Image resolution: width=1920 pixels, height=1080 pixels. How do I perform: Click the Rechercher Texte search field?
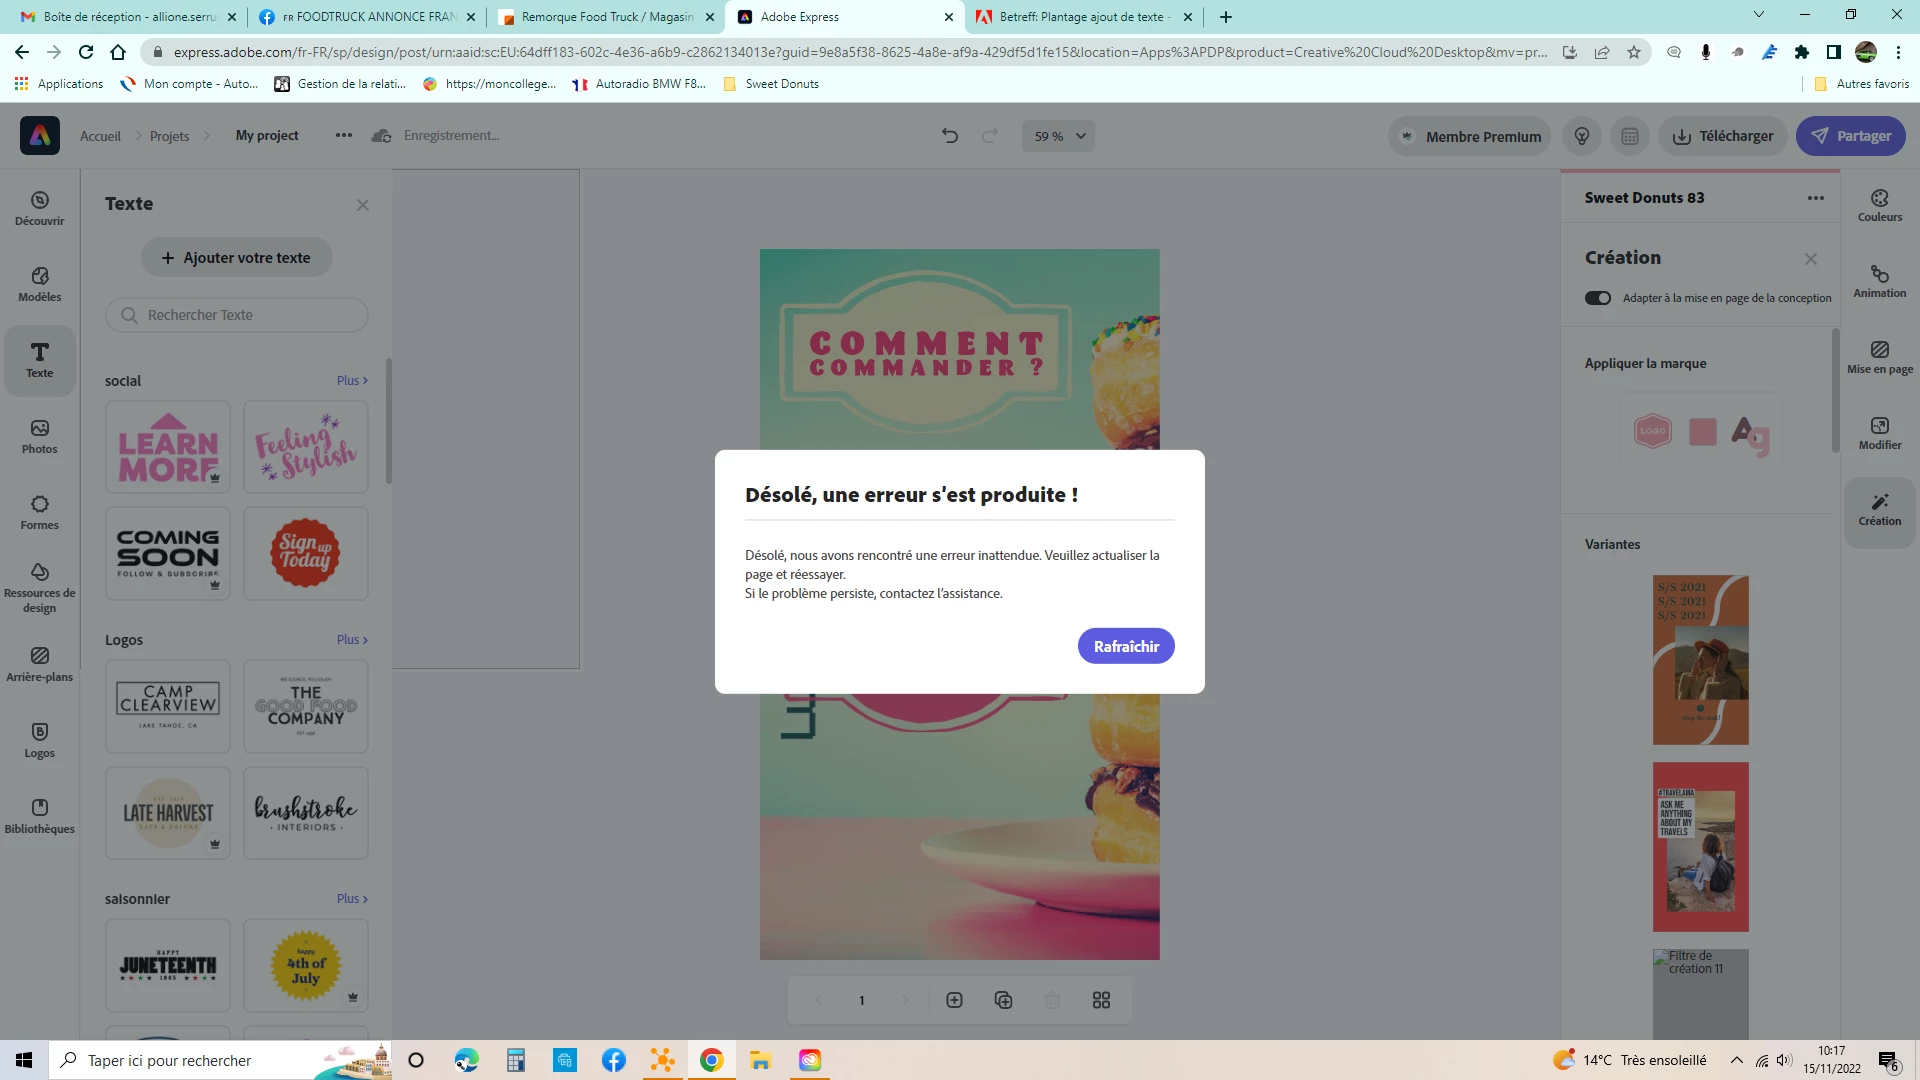(x=237, y=315)
